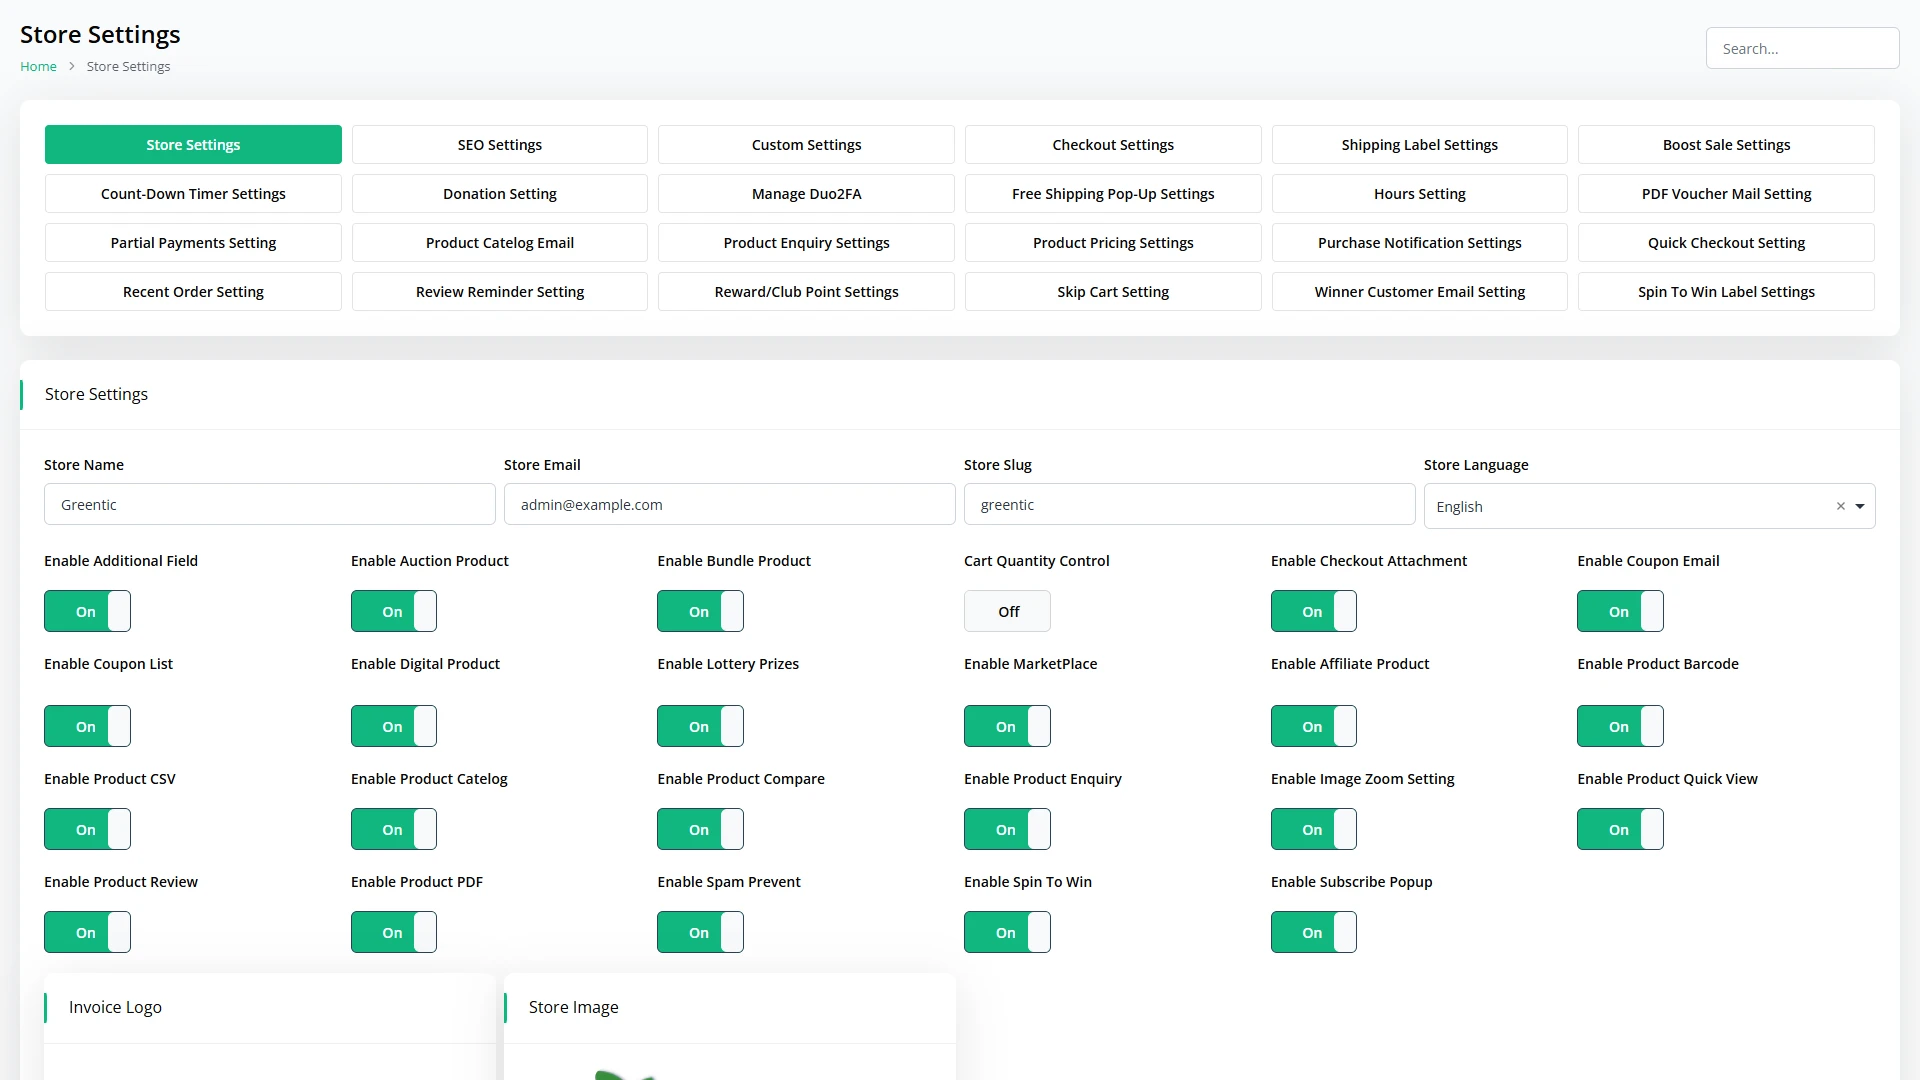Focus the Search box at top right
1920x1080 pixels.
pyautogui.click(x=1802, y=48)
